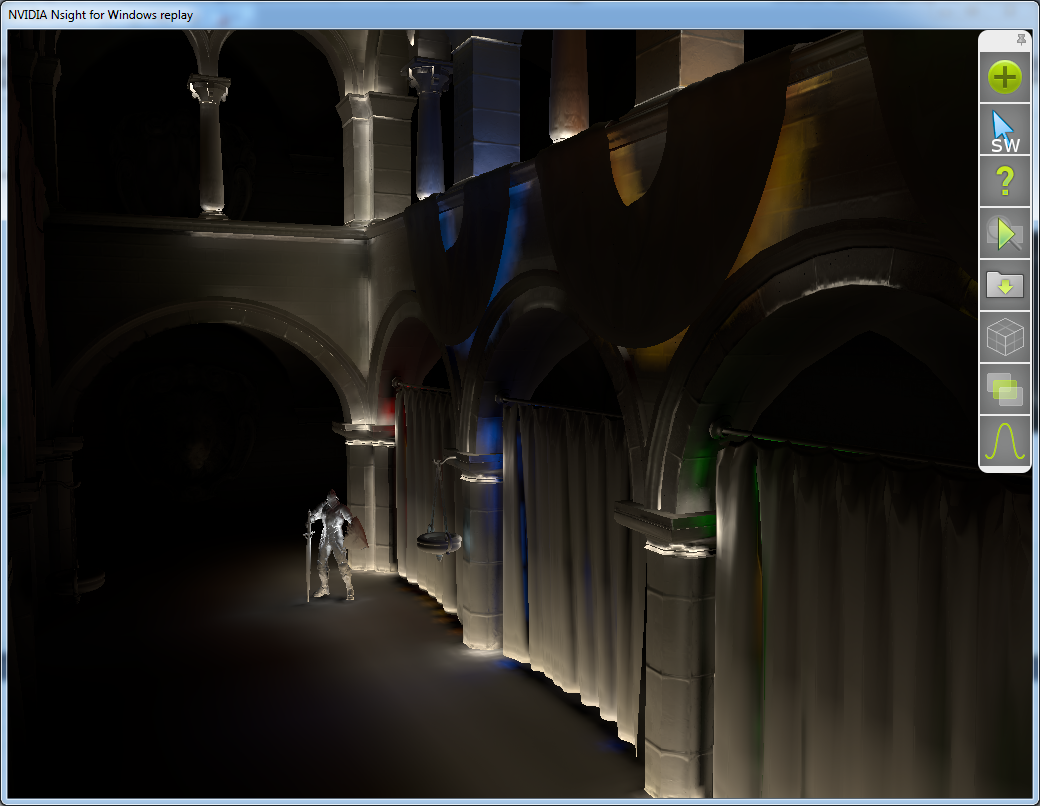Screen dimensions: 1040x806
Task: Click the folder with down arrow icon
Action: point(1005,286)
